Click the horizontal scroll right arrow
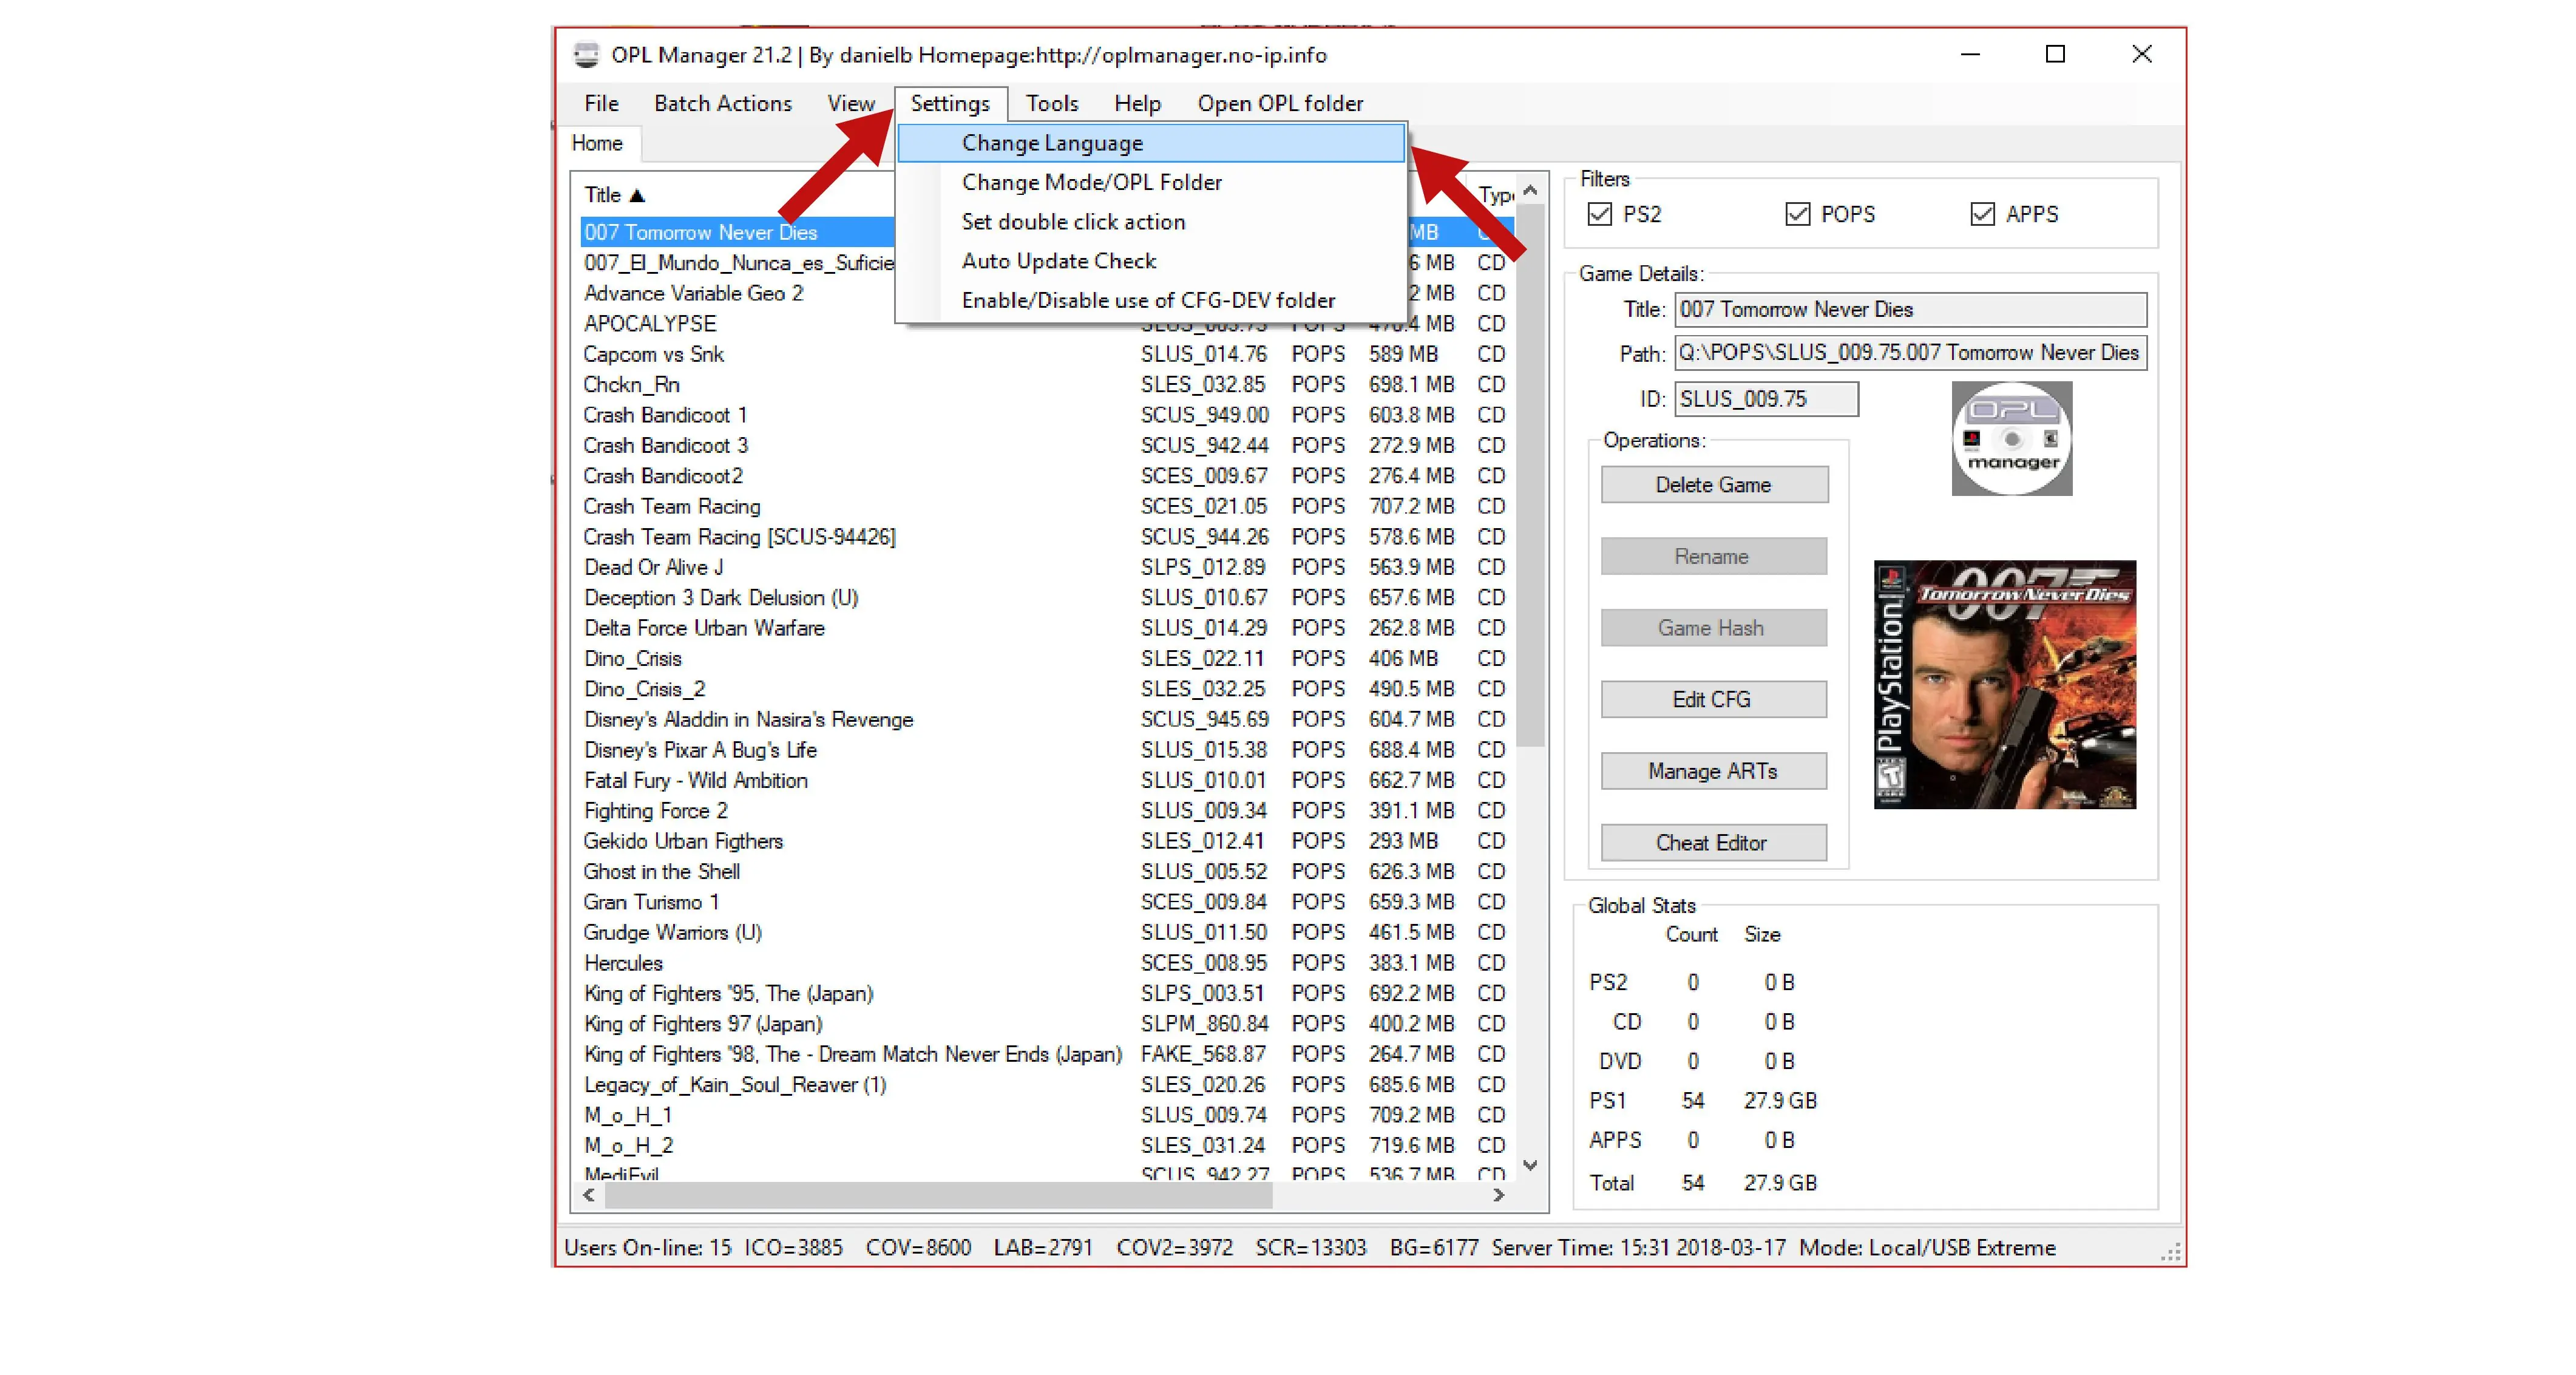The image size is (2576, 1375). point(1498,1195)
